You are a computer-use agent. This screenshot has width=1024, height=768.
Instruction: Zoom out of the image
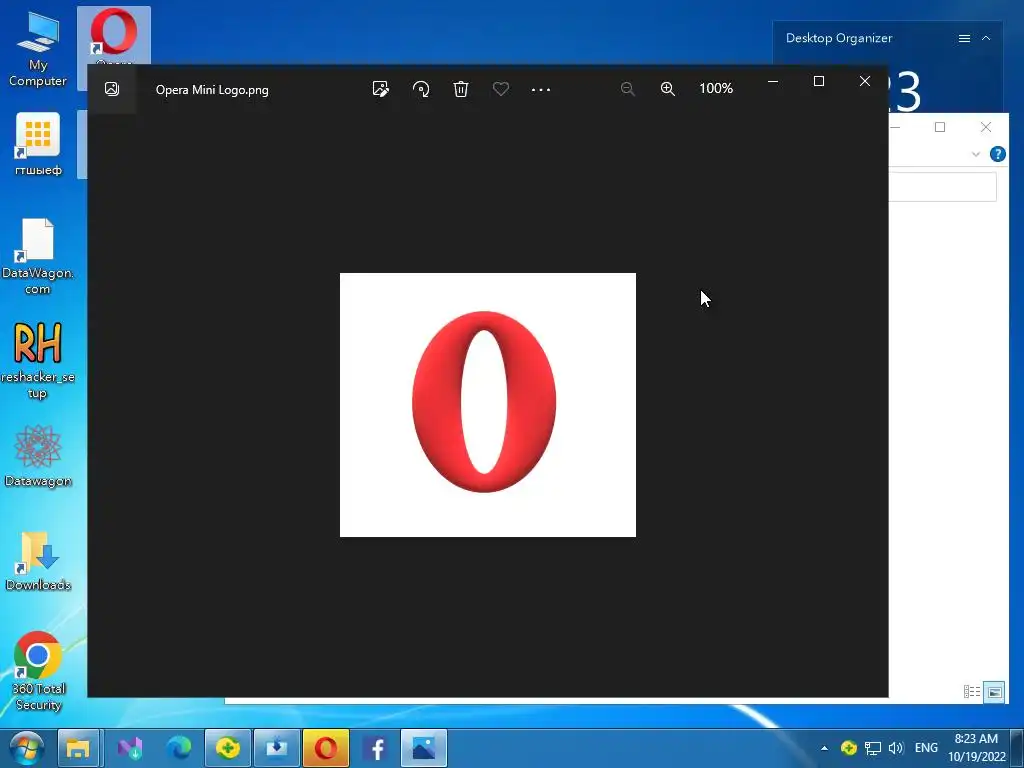(628, 89)
